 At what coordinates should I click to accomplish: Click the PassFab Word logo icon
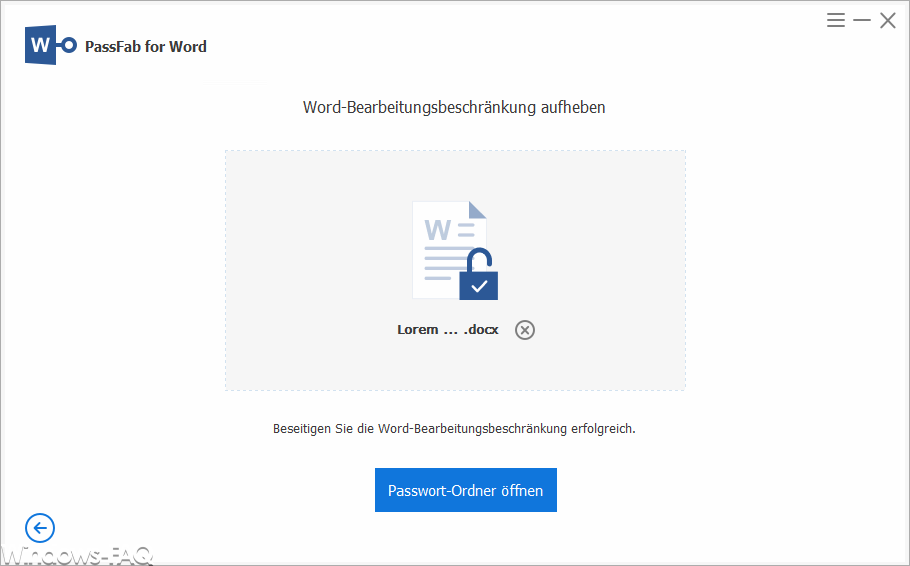click(x=50, y=45)
